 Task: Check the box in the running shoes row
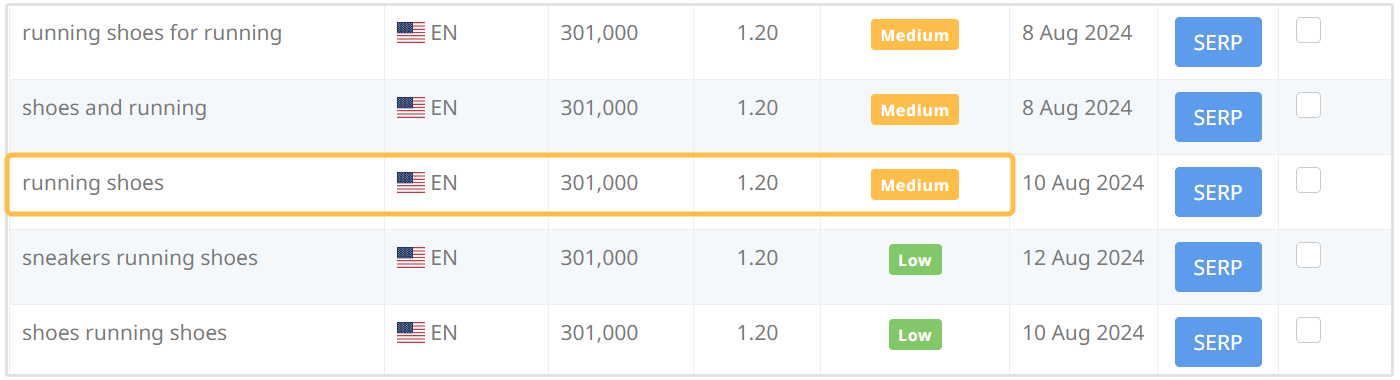[x=1308, y=180]
